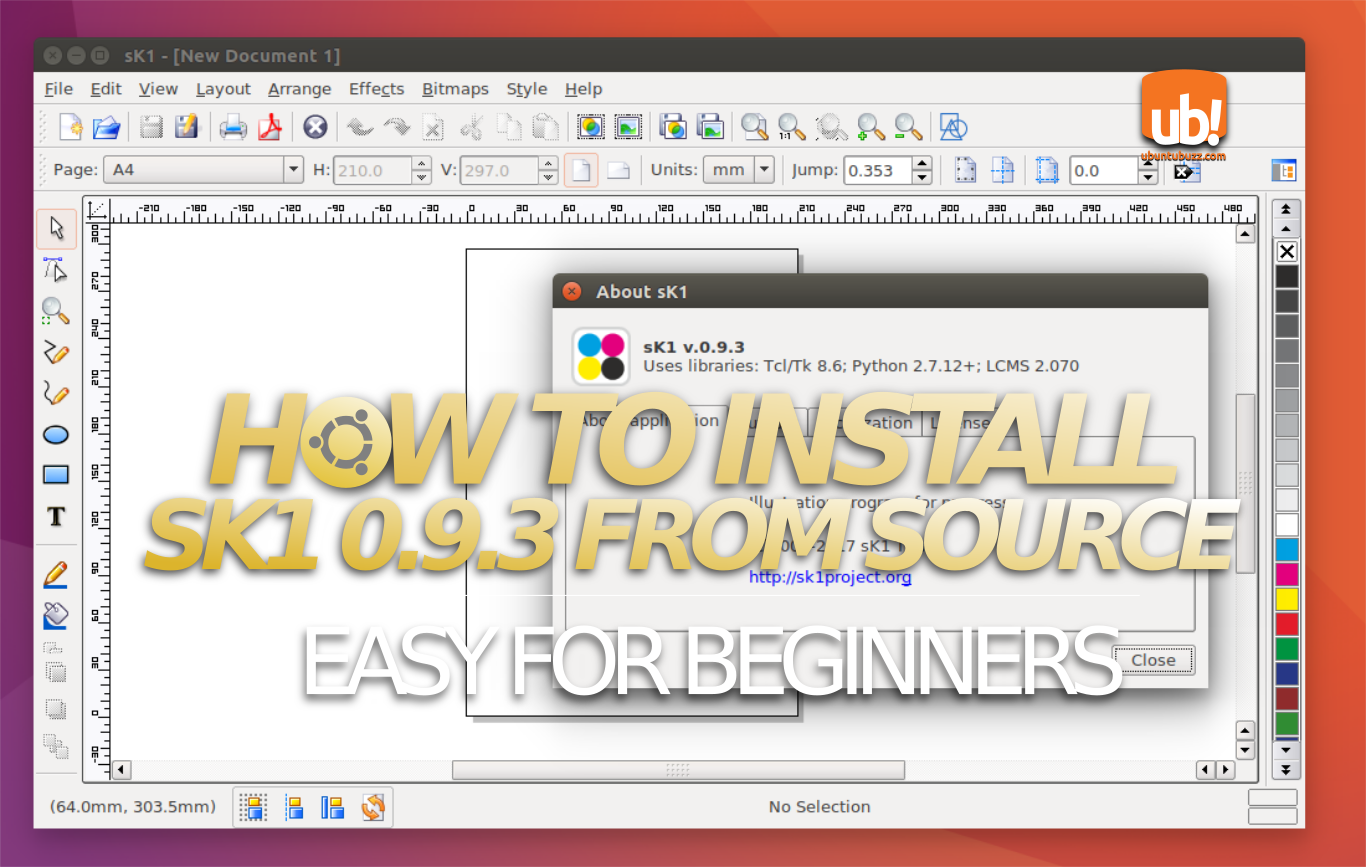
Task: Expand the Page size A4 dropdown
Action: click(293, 170)
